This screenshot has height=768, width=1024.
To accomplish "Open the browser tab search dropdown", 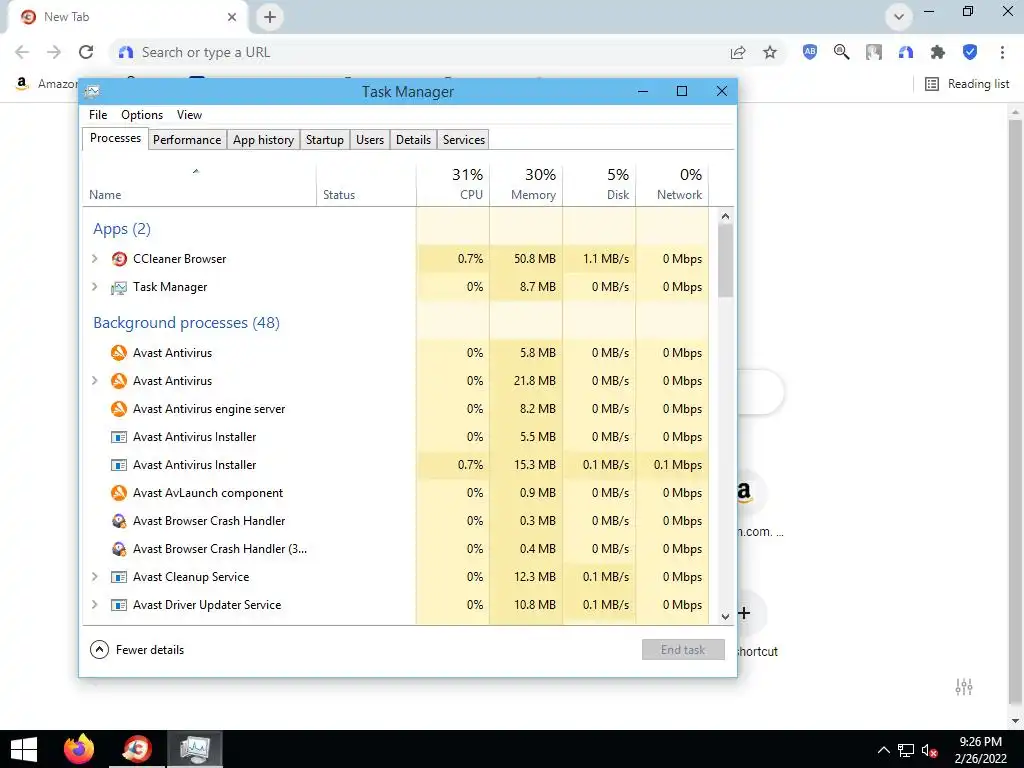I will coord(899,17).
